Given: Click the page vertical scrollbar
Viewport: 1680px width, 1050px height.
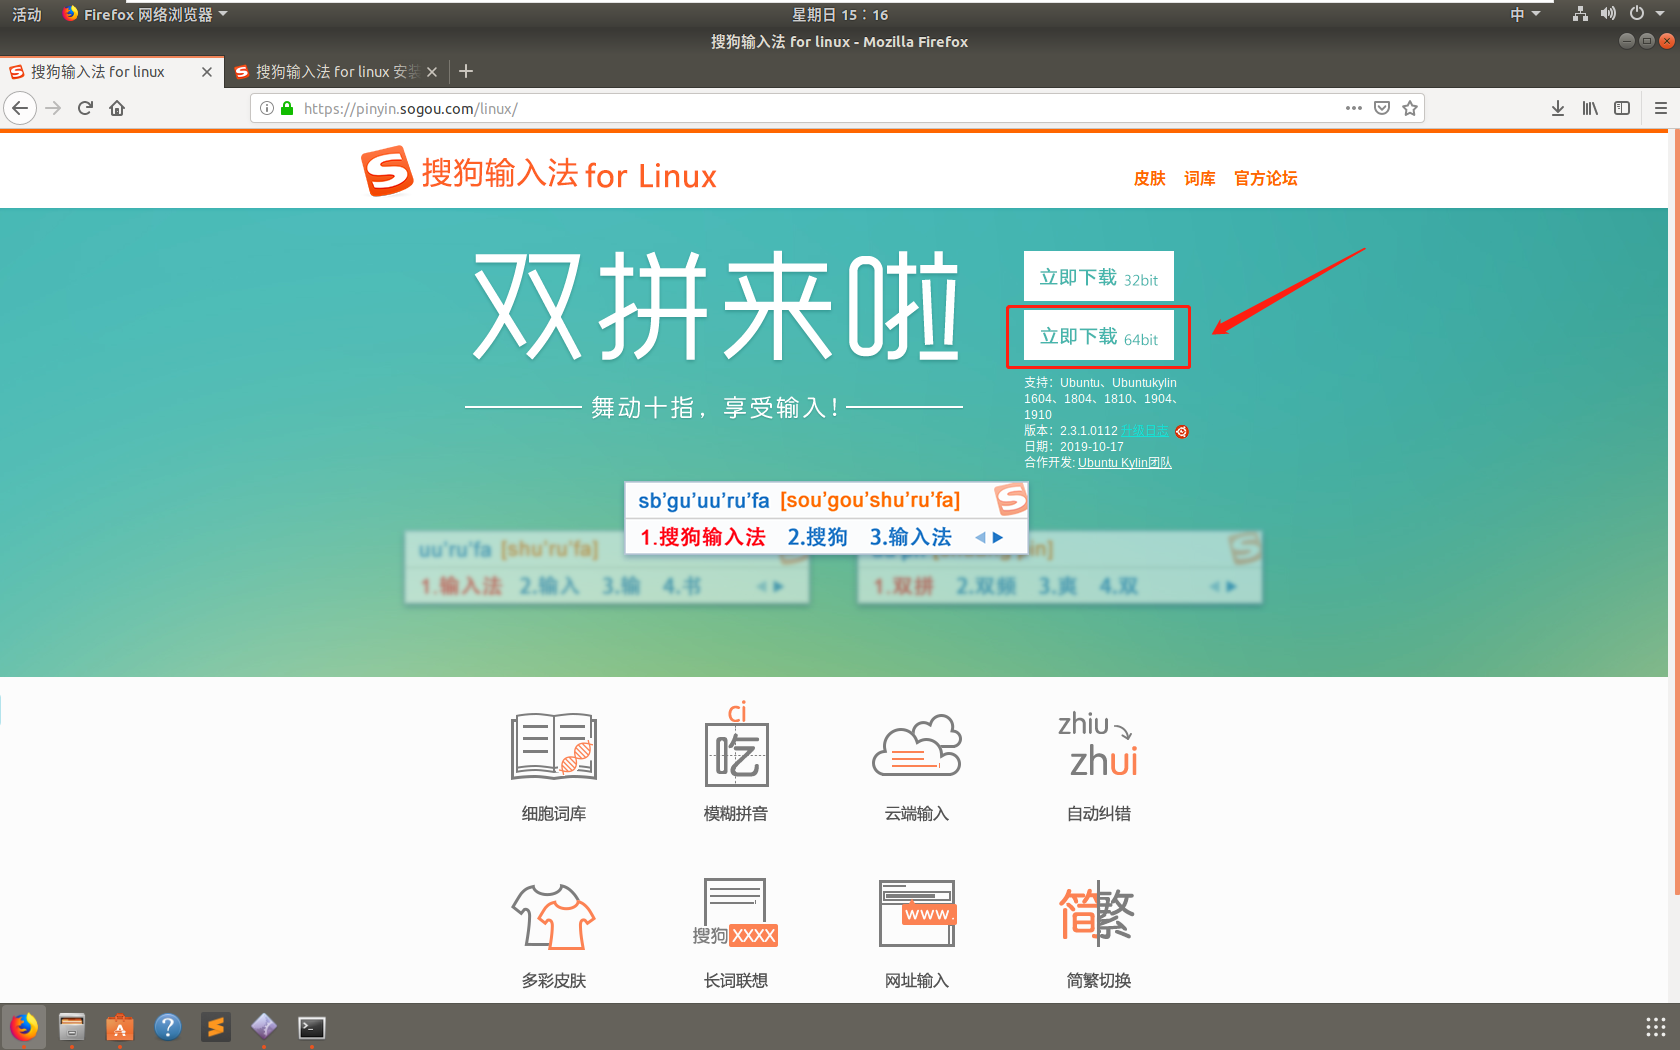Looking at the screenshot, I should [1675, 512].
